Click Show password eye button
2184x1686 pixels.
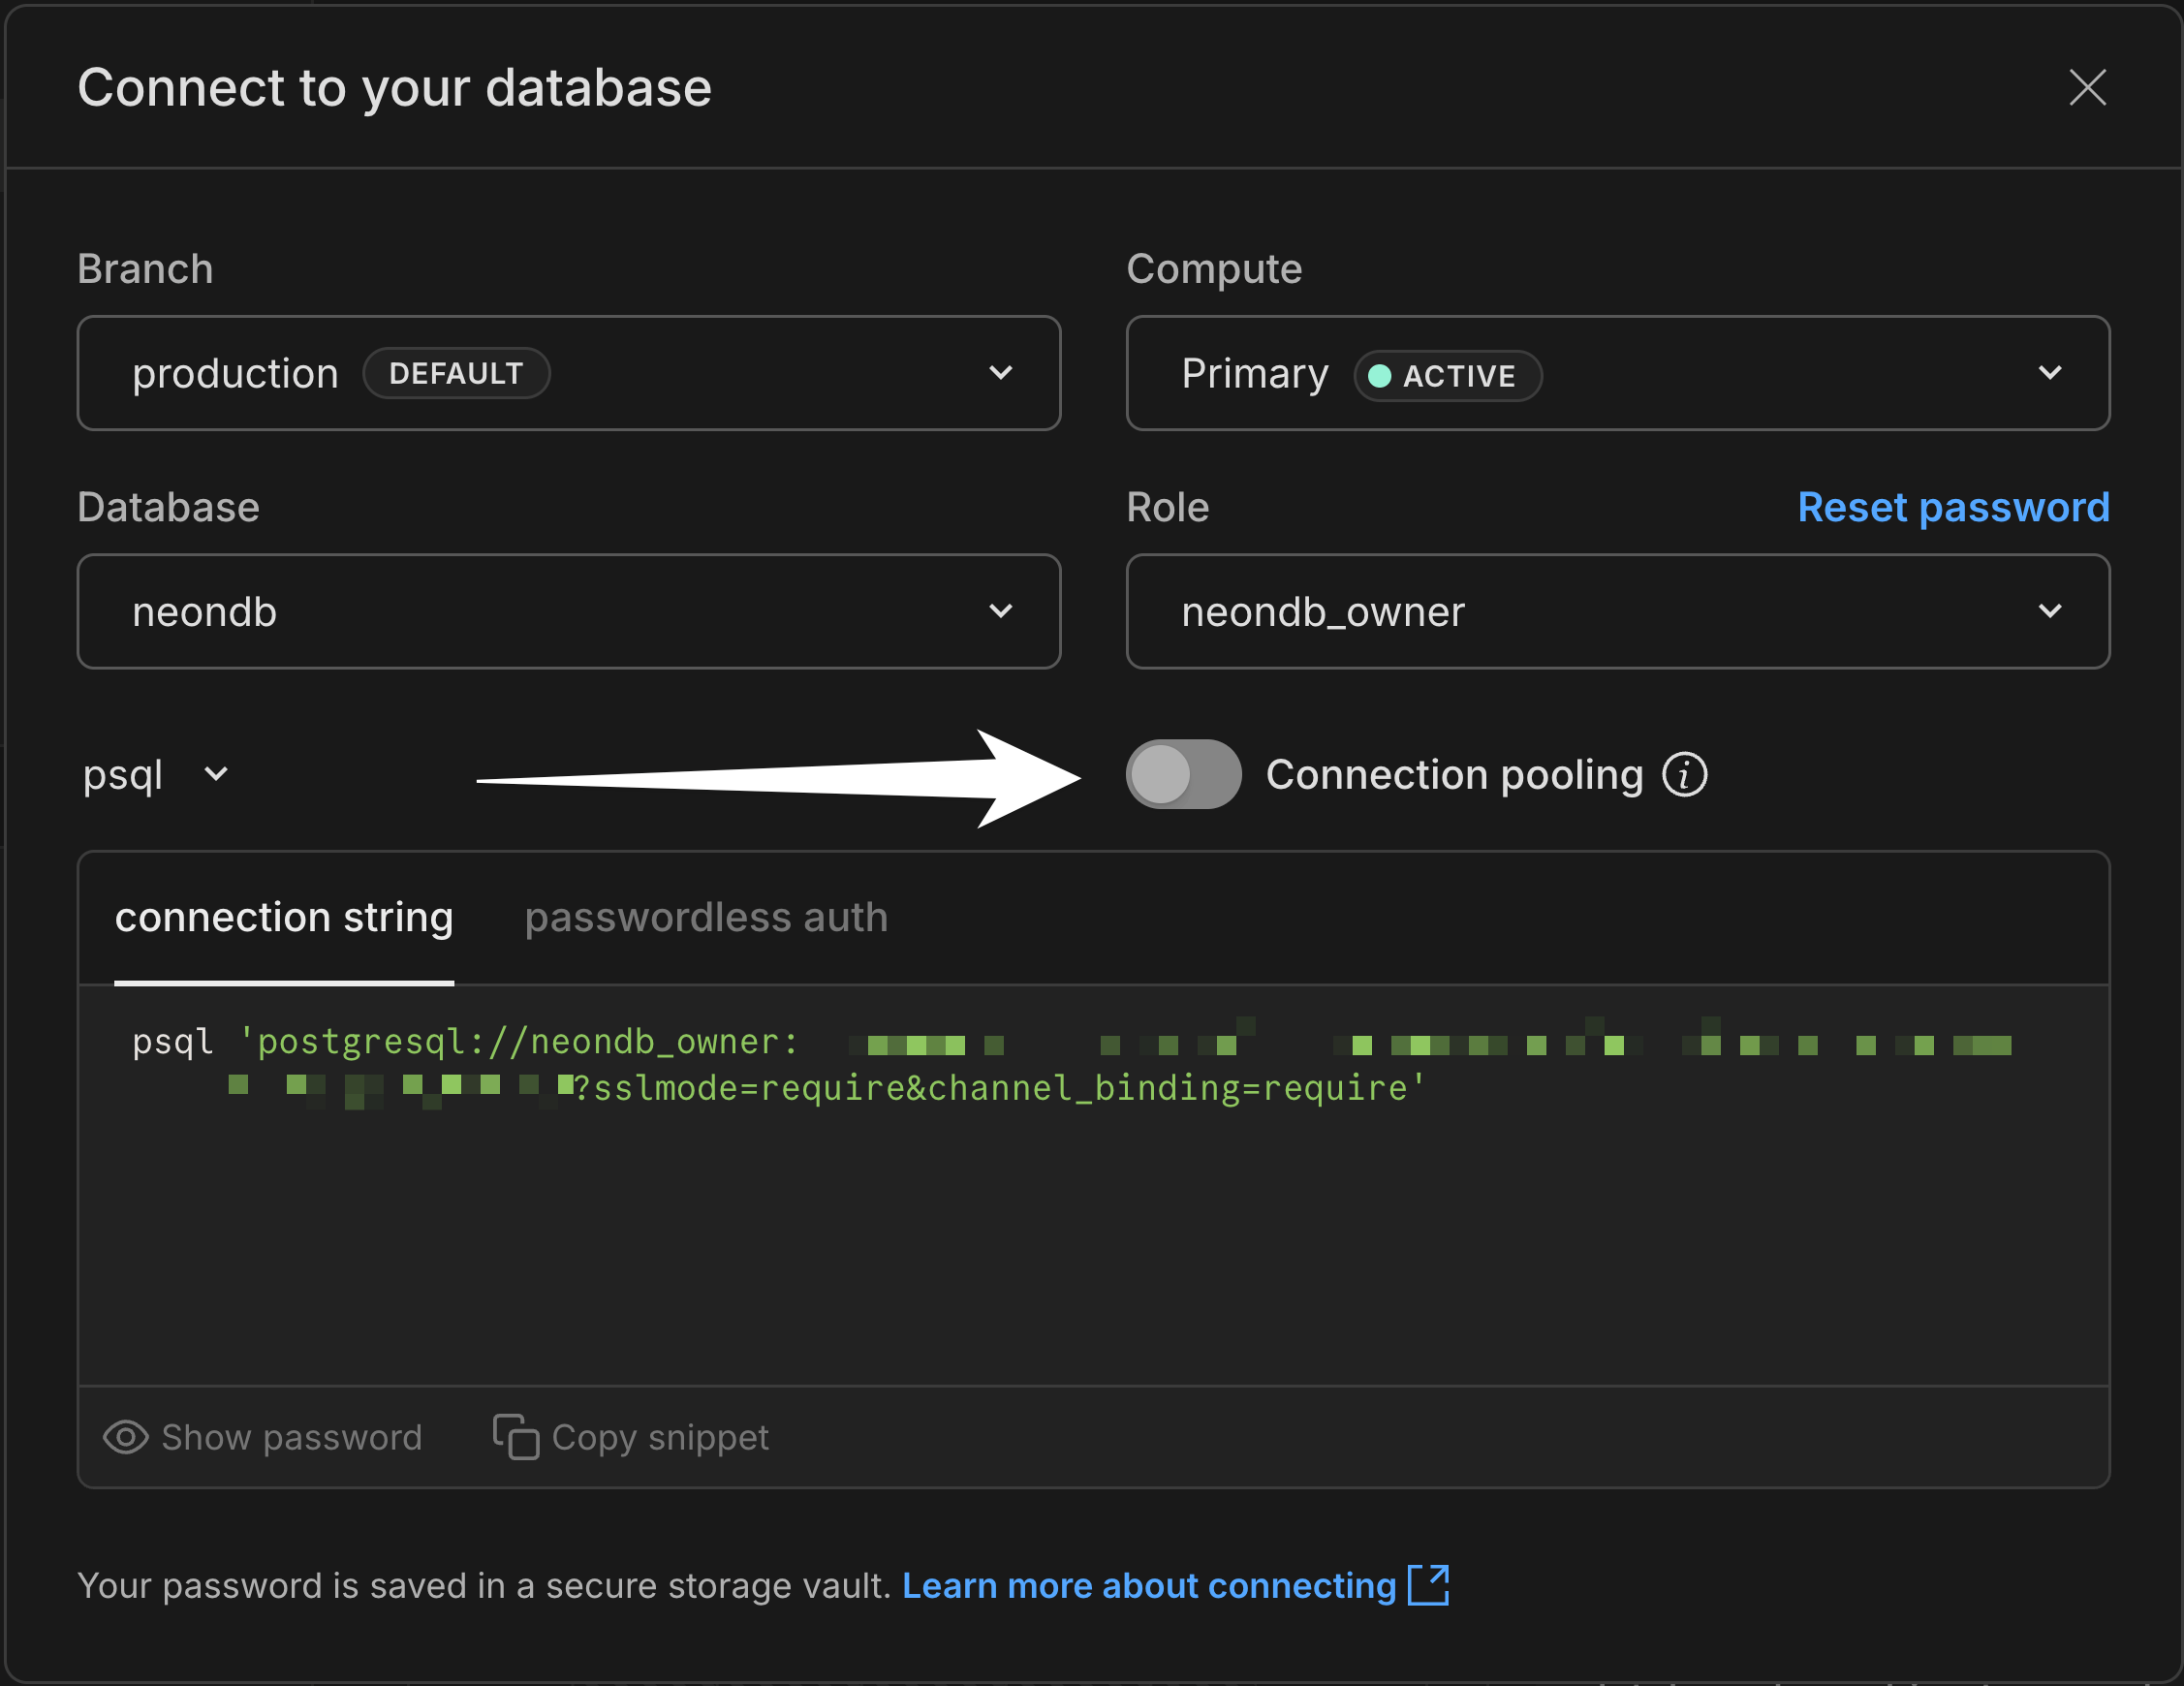tap(262, 1437)
